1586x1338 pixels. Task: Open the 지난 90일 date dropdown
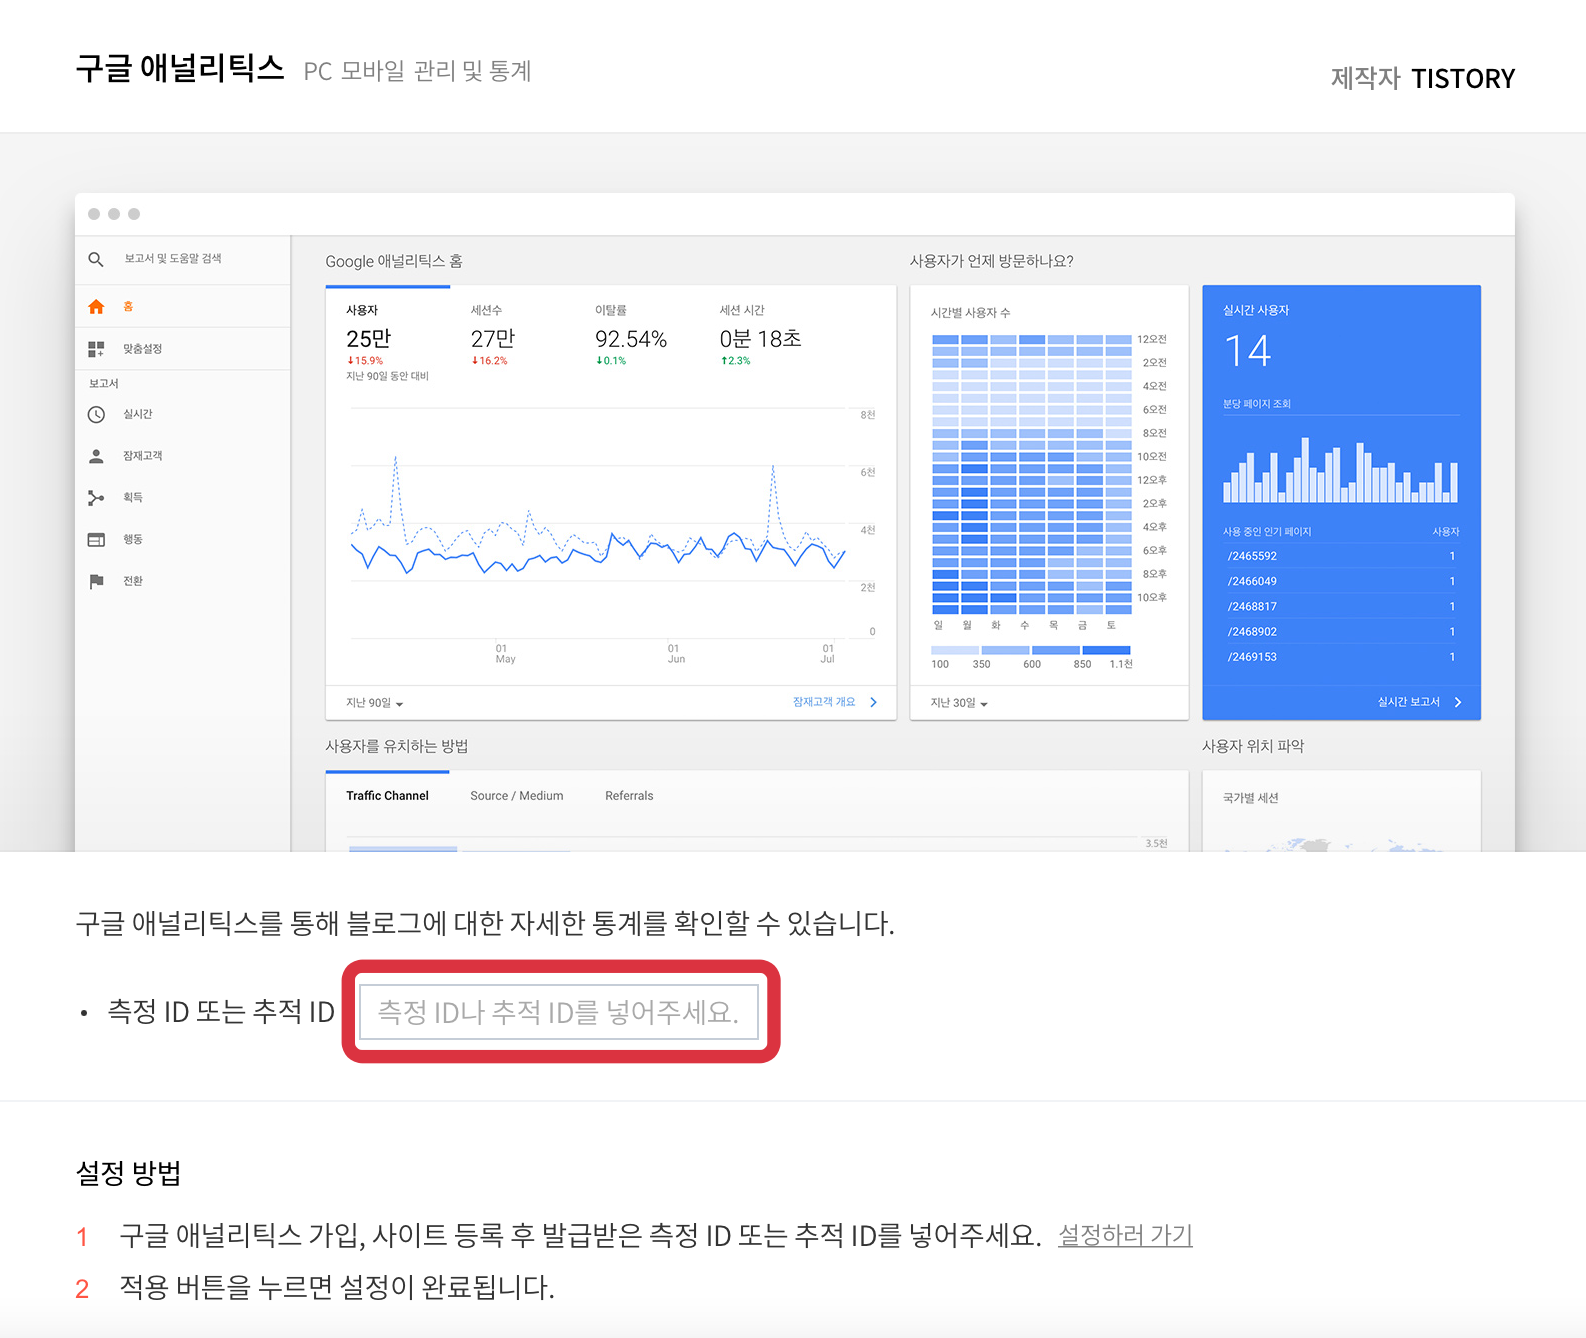click(x=375, y=703)
